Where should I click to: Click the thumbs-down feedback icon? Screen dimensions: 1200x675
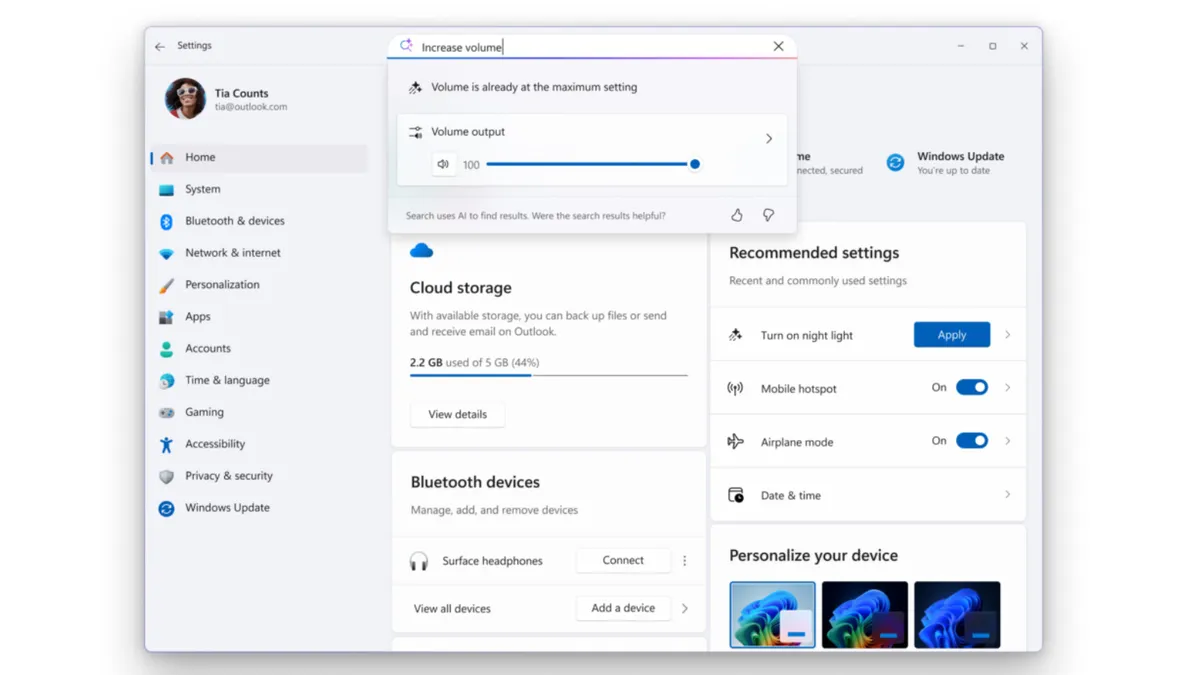click(768, 215)
